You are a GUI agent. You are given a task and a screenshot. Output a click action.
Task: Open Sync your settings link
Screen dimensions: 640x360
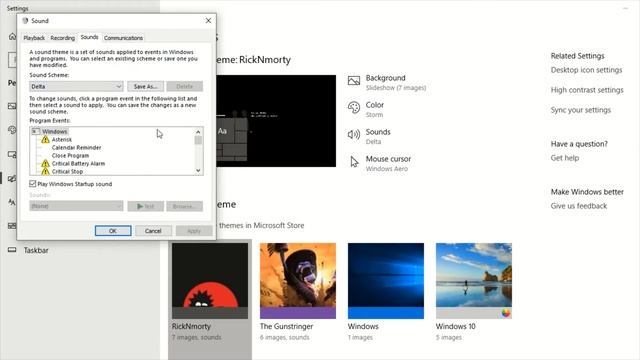(x=580, y=110)
